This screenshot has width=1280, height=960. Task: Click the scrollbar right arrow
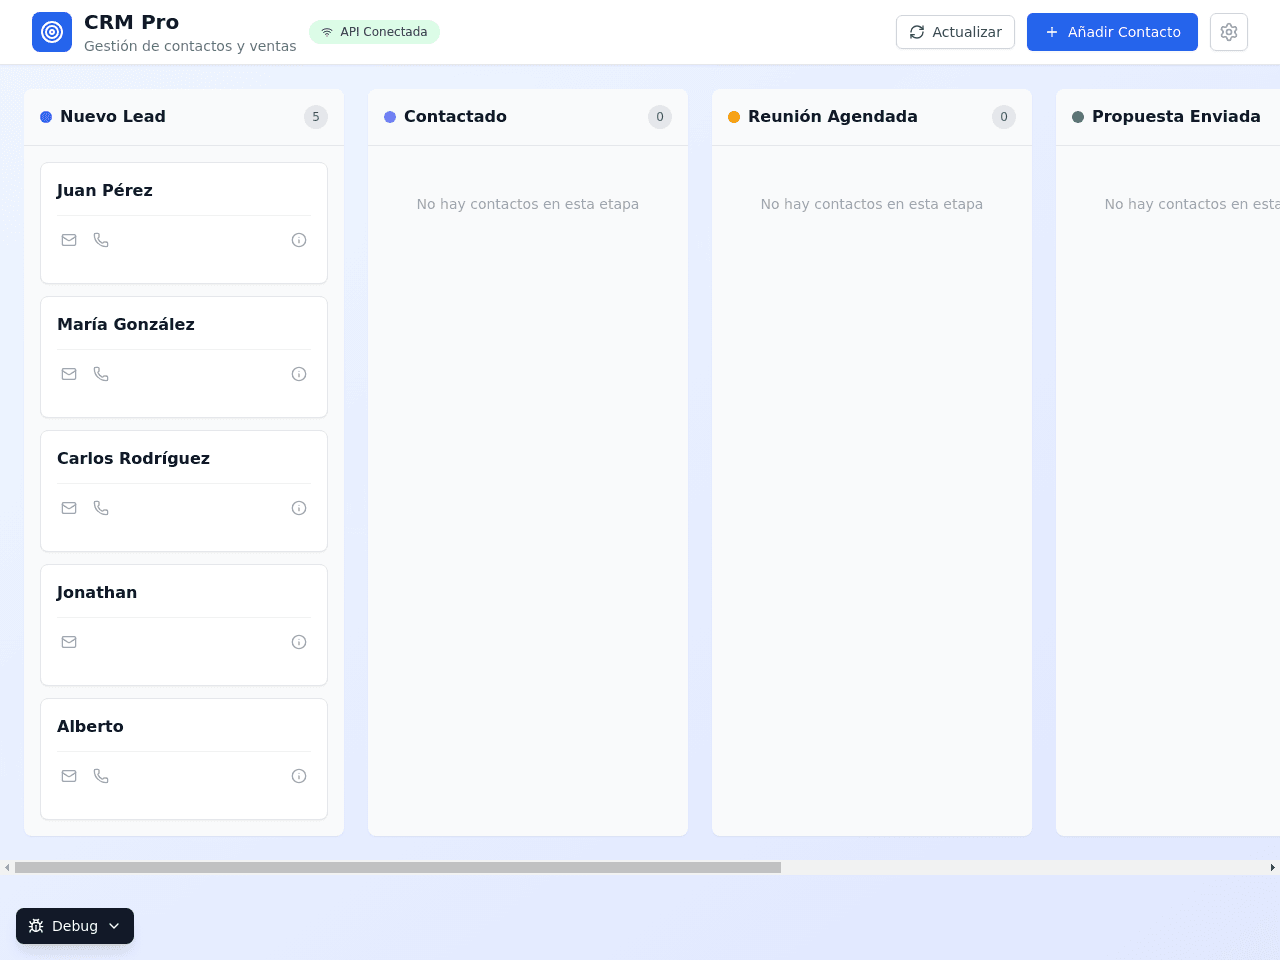(x=1272, y=867)
